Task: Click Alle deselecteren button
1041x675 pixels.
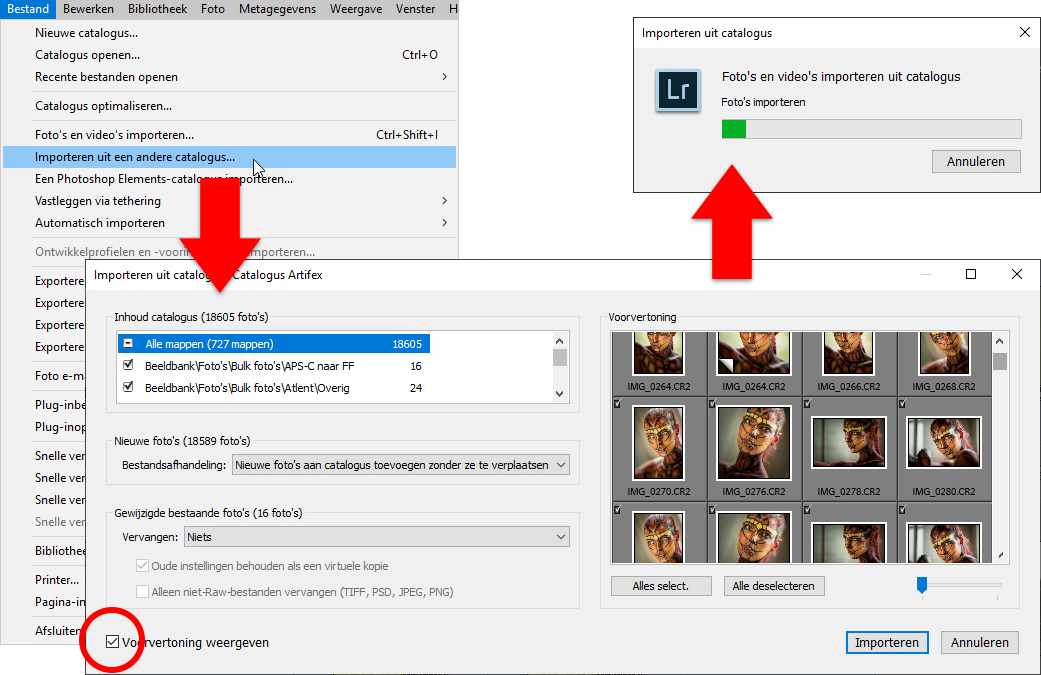Action: pyautogui.click(x=774, y=586)
